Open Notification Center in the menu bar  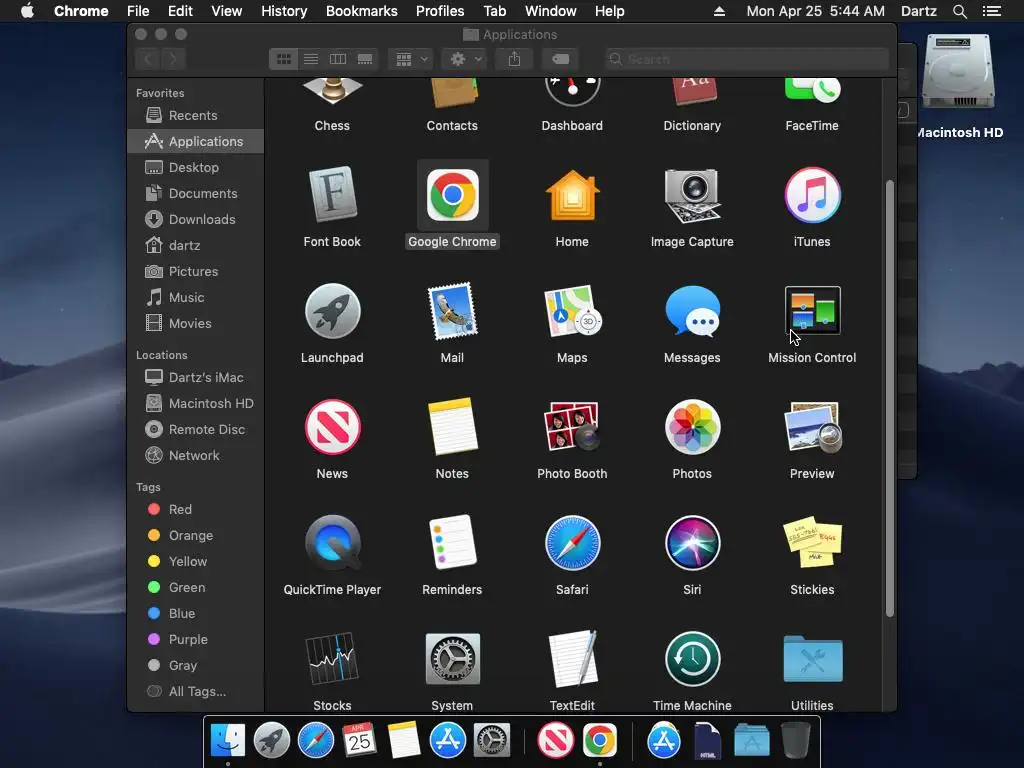(x=991, y=11)
